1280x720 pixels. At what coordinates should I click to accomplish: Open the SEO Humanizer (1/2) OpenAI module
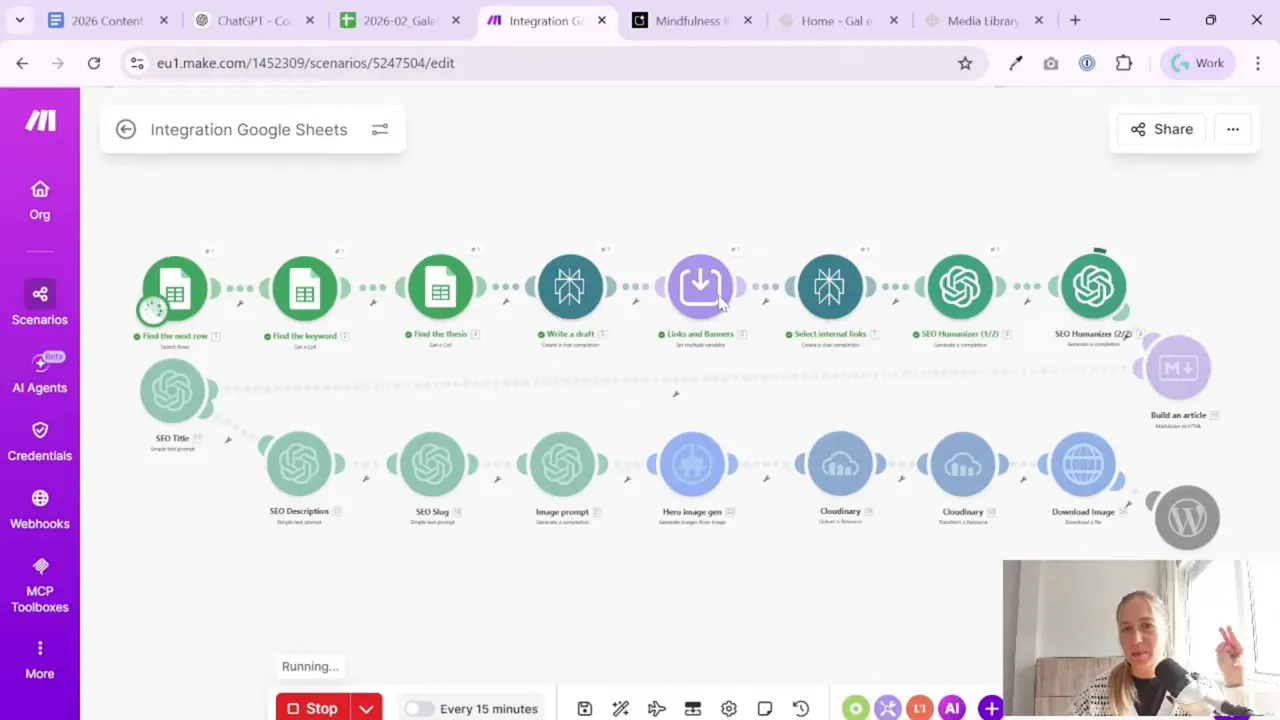click(x=960, y=288)
